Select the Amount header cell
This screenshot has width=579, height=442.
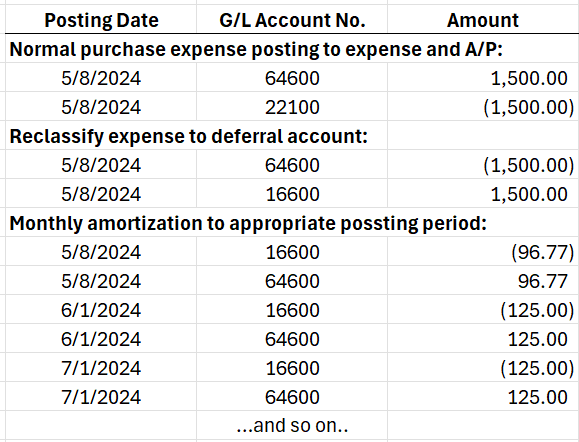483,20
